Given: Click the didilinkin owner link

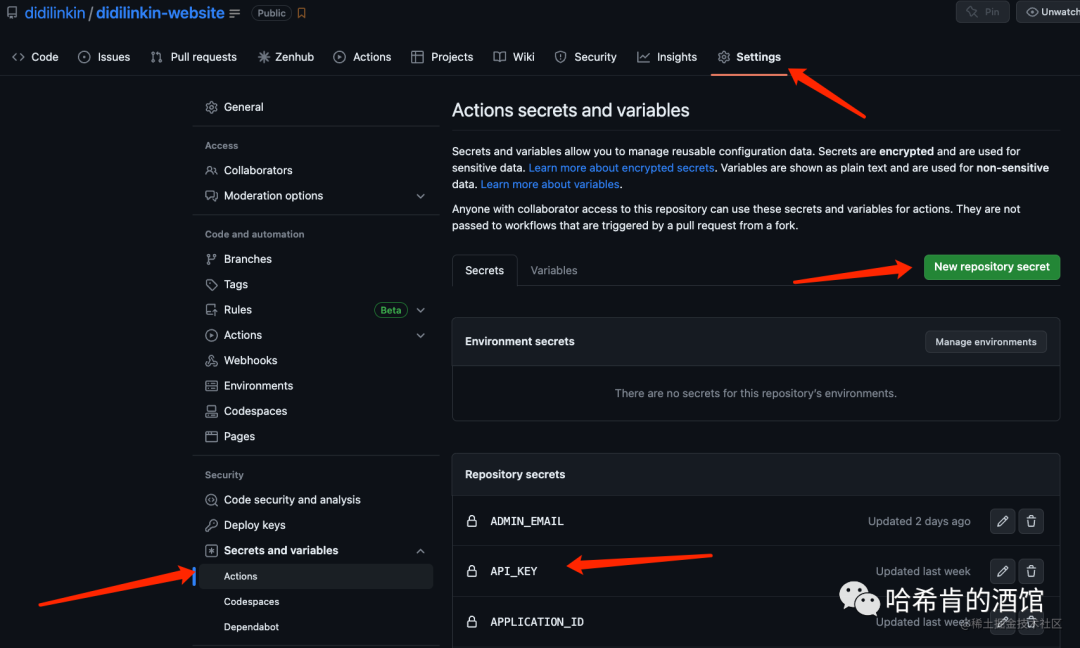Looking at the screenshot, I should [55, 13].
